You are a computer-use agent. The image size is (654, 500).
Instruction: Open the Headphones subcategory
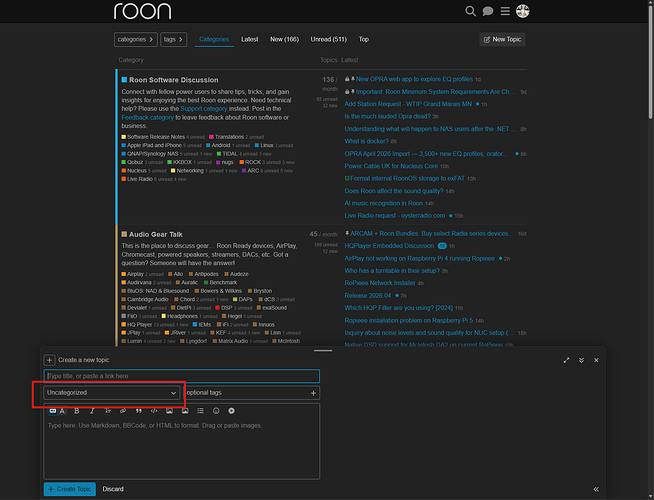pyautogui.click(x=182, y=316)
